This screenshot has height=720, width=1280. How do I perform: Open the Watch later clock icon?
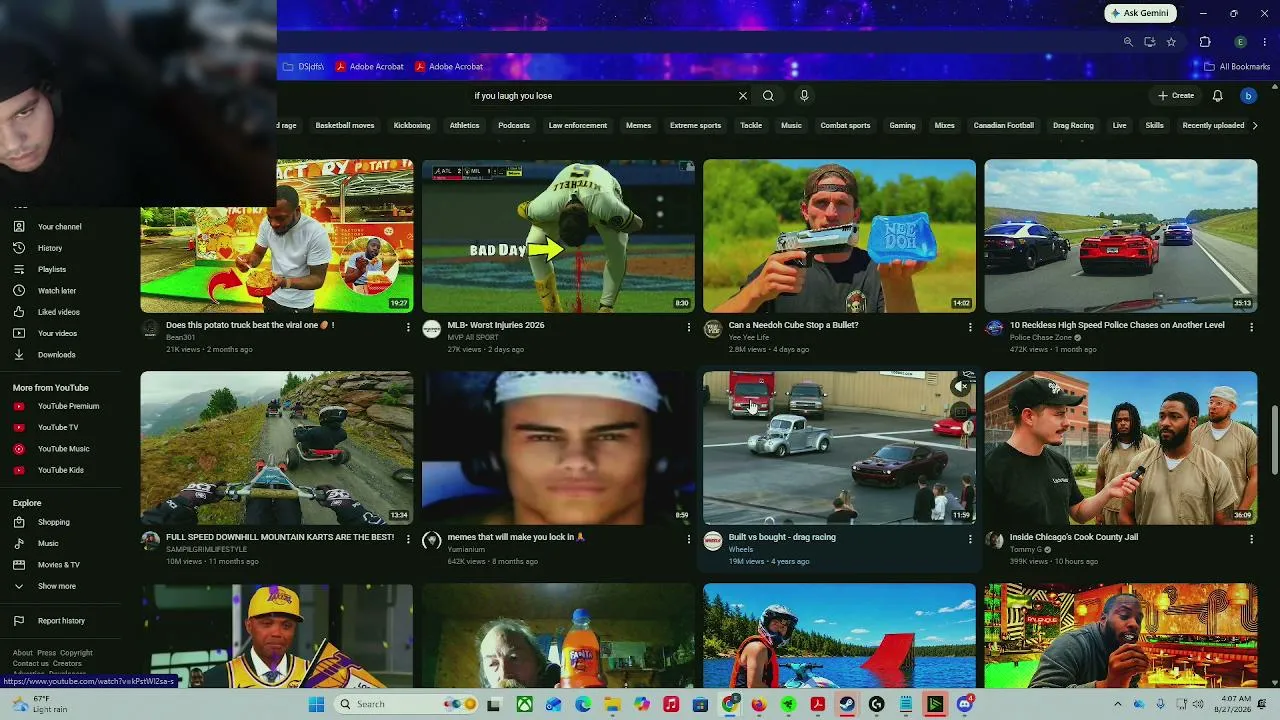point(18,291)
